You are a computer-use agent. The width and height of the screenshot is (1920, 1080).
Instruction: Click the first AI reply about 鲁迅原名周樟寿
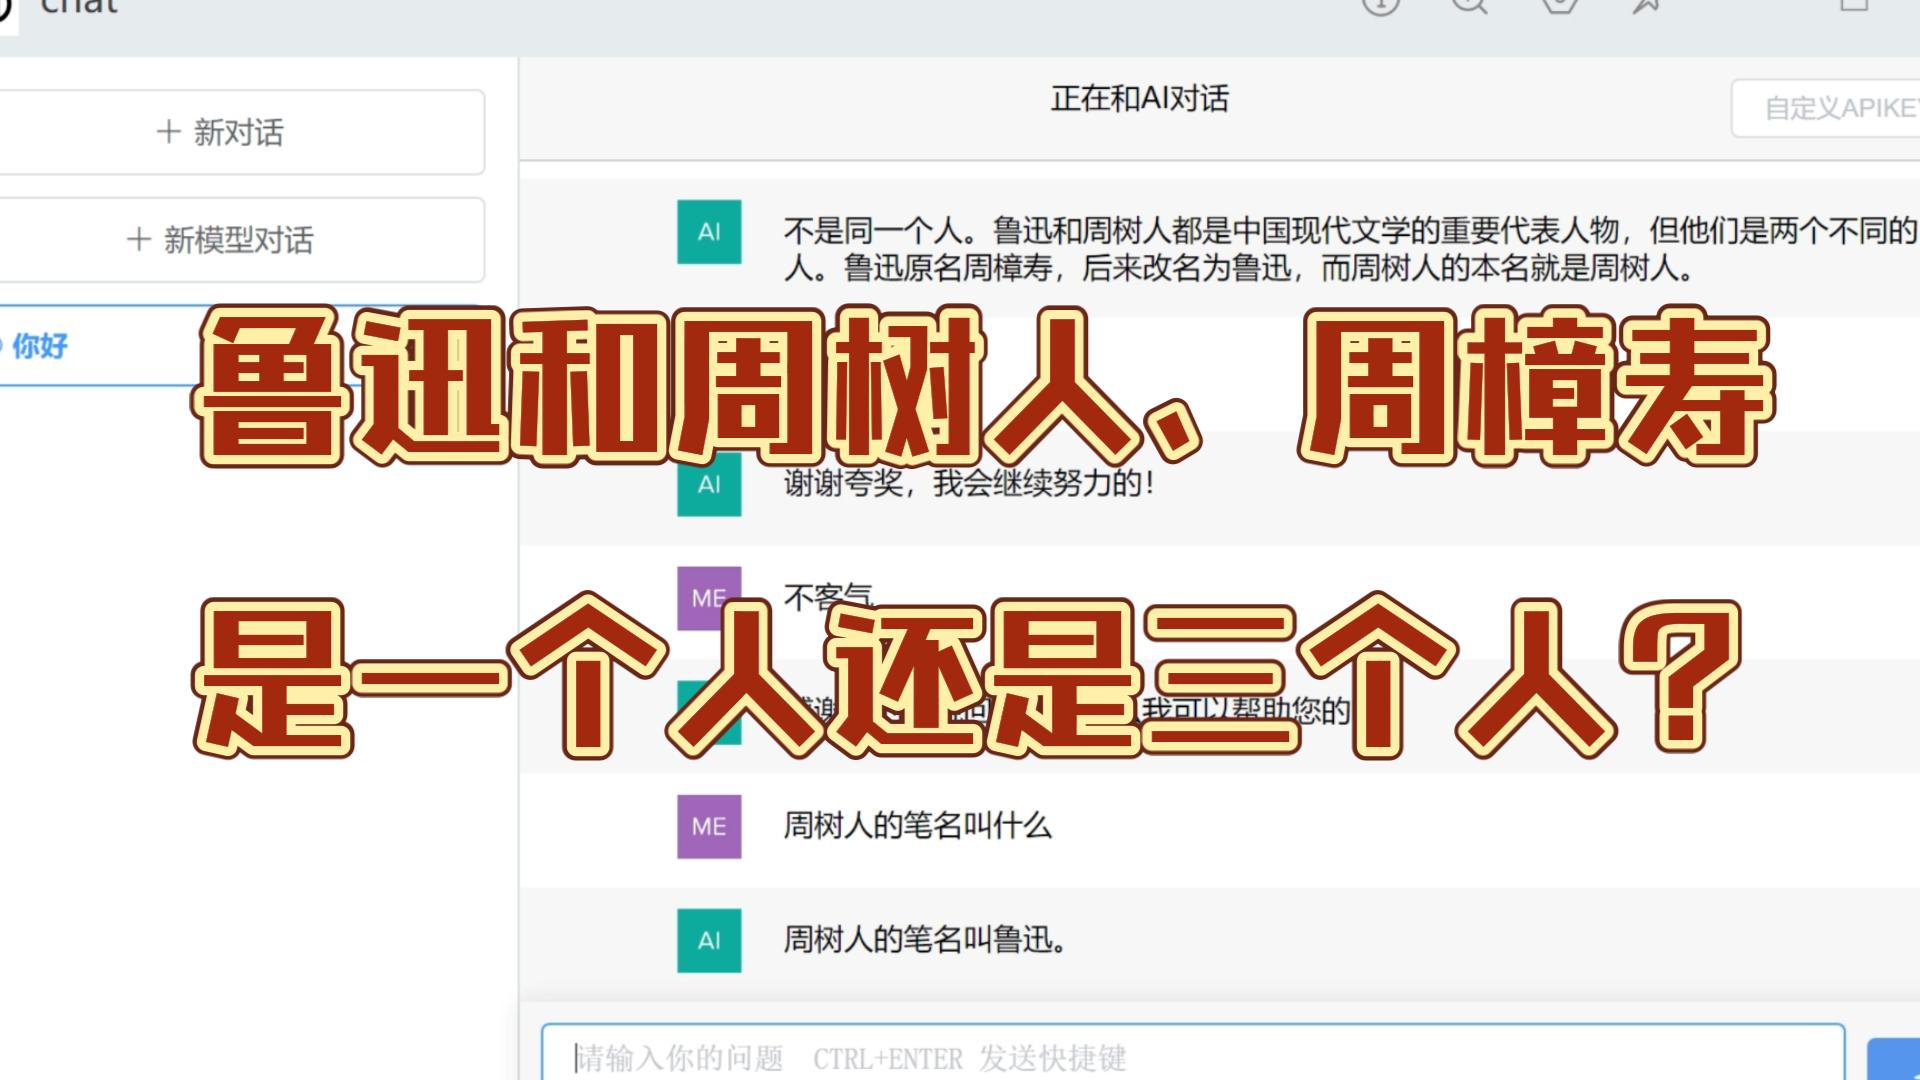click(x=1350, y=250)
